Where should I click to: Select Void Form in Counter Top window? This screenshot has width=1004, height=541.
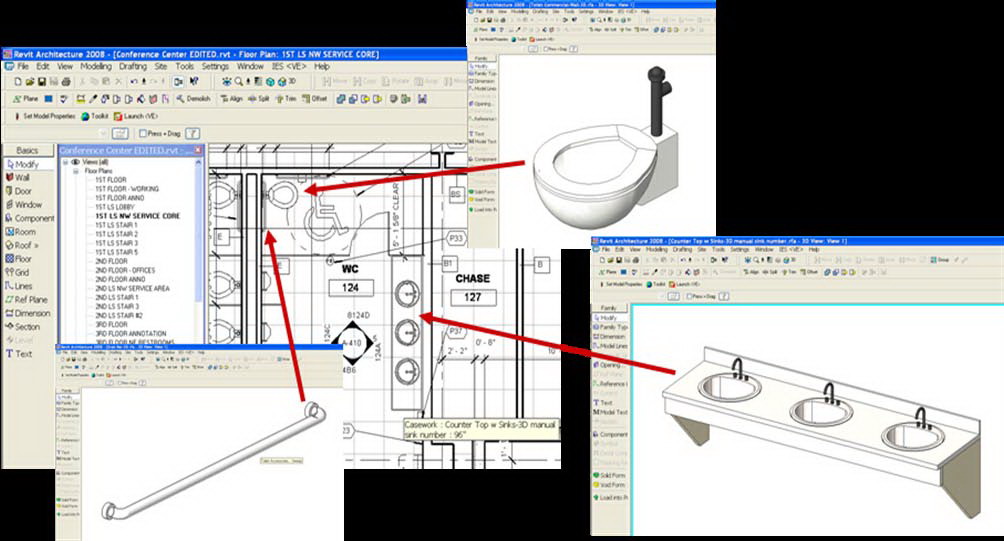coord(609,485)
